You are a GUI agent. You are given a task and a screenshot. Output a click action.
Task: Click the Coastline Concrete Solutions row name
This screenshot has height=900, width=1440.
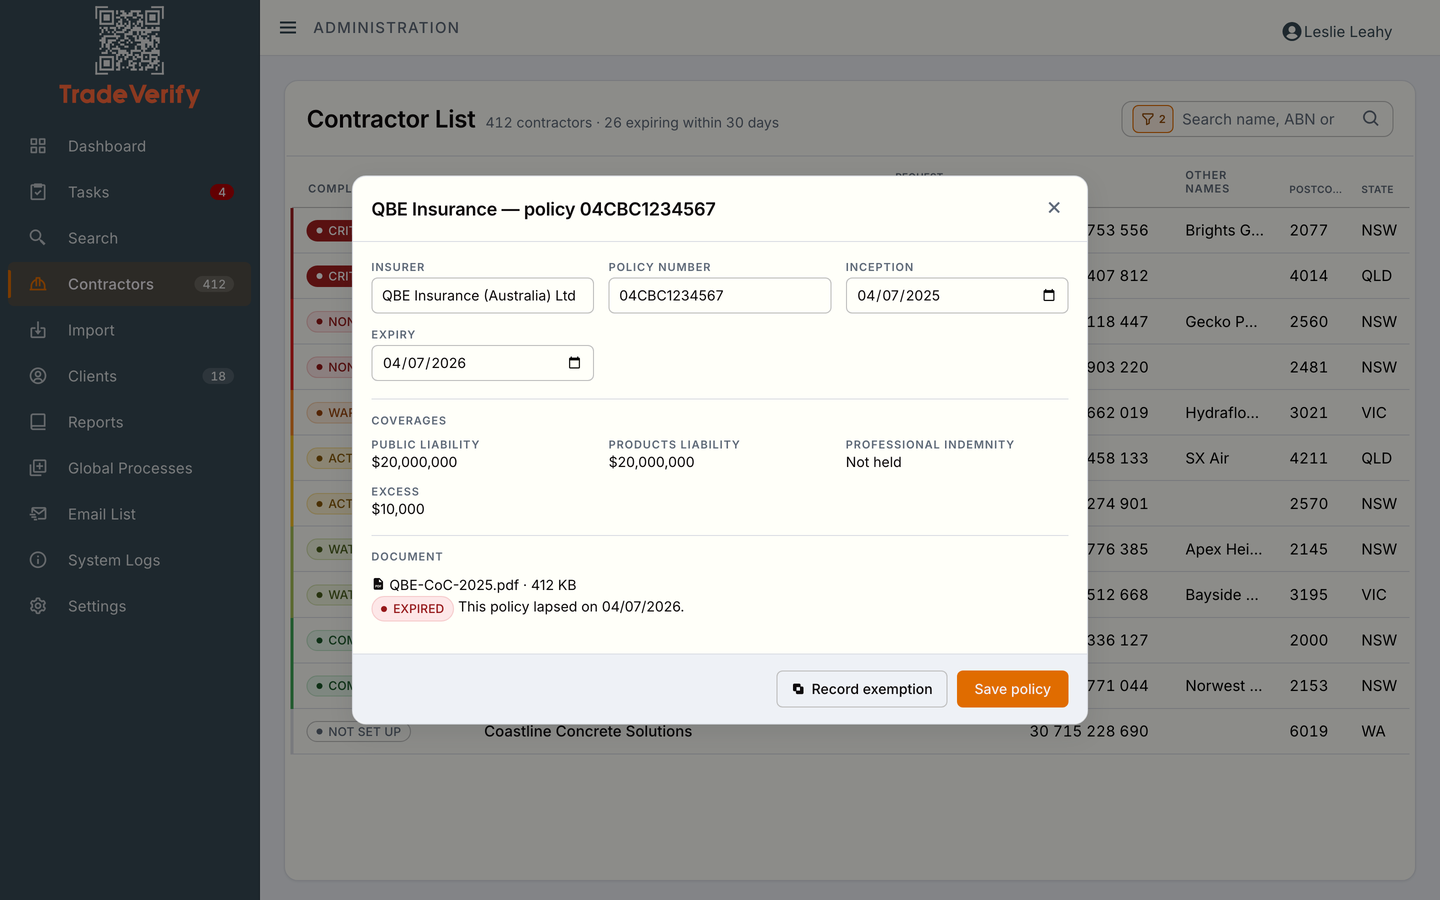tap(588, 731)
